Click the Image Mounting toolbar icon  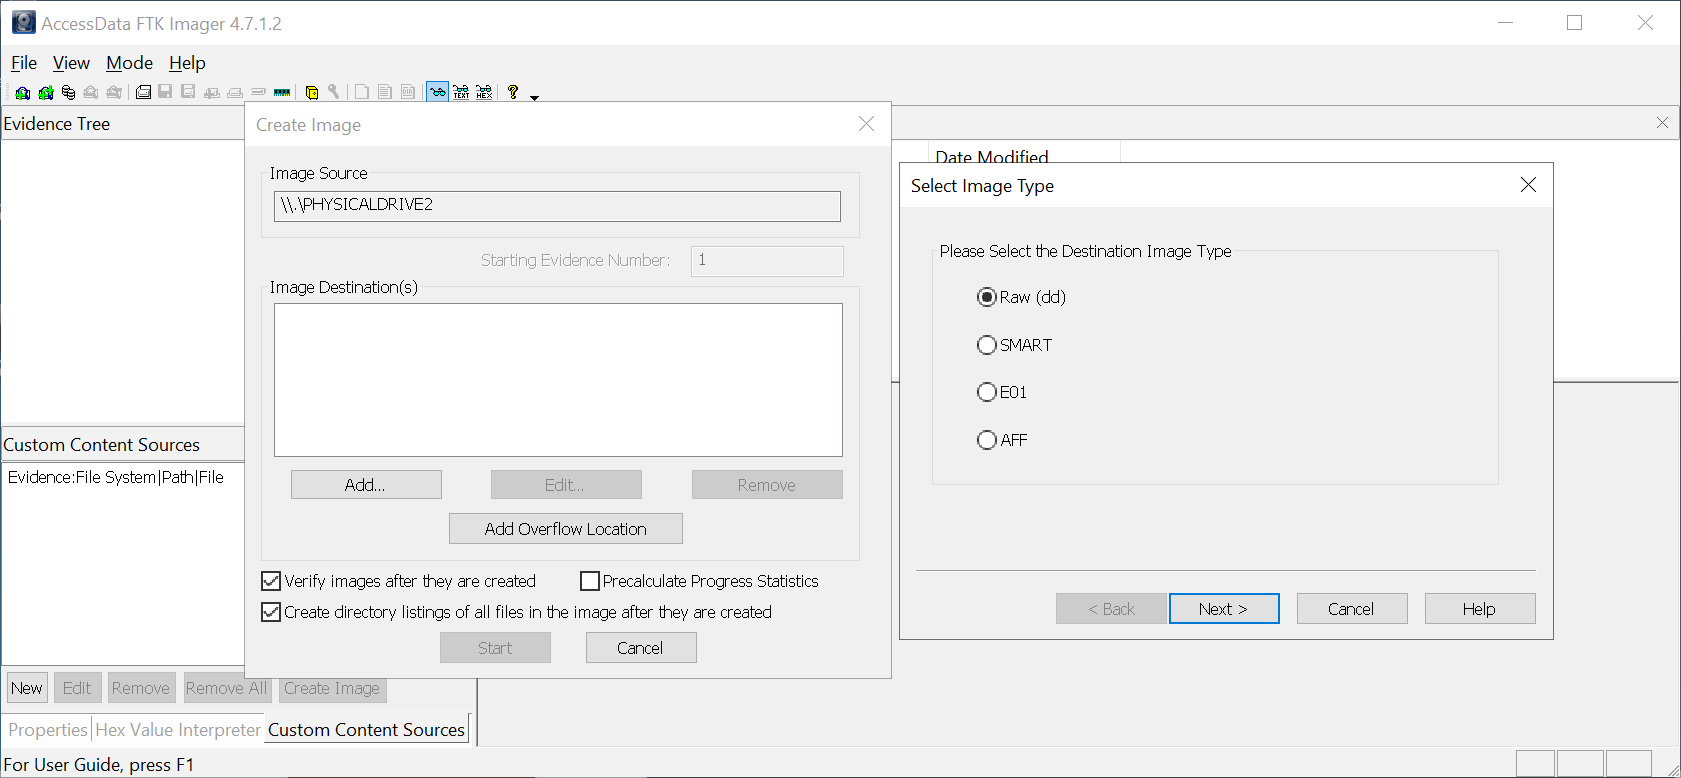click(68, 93)
